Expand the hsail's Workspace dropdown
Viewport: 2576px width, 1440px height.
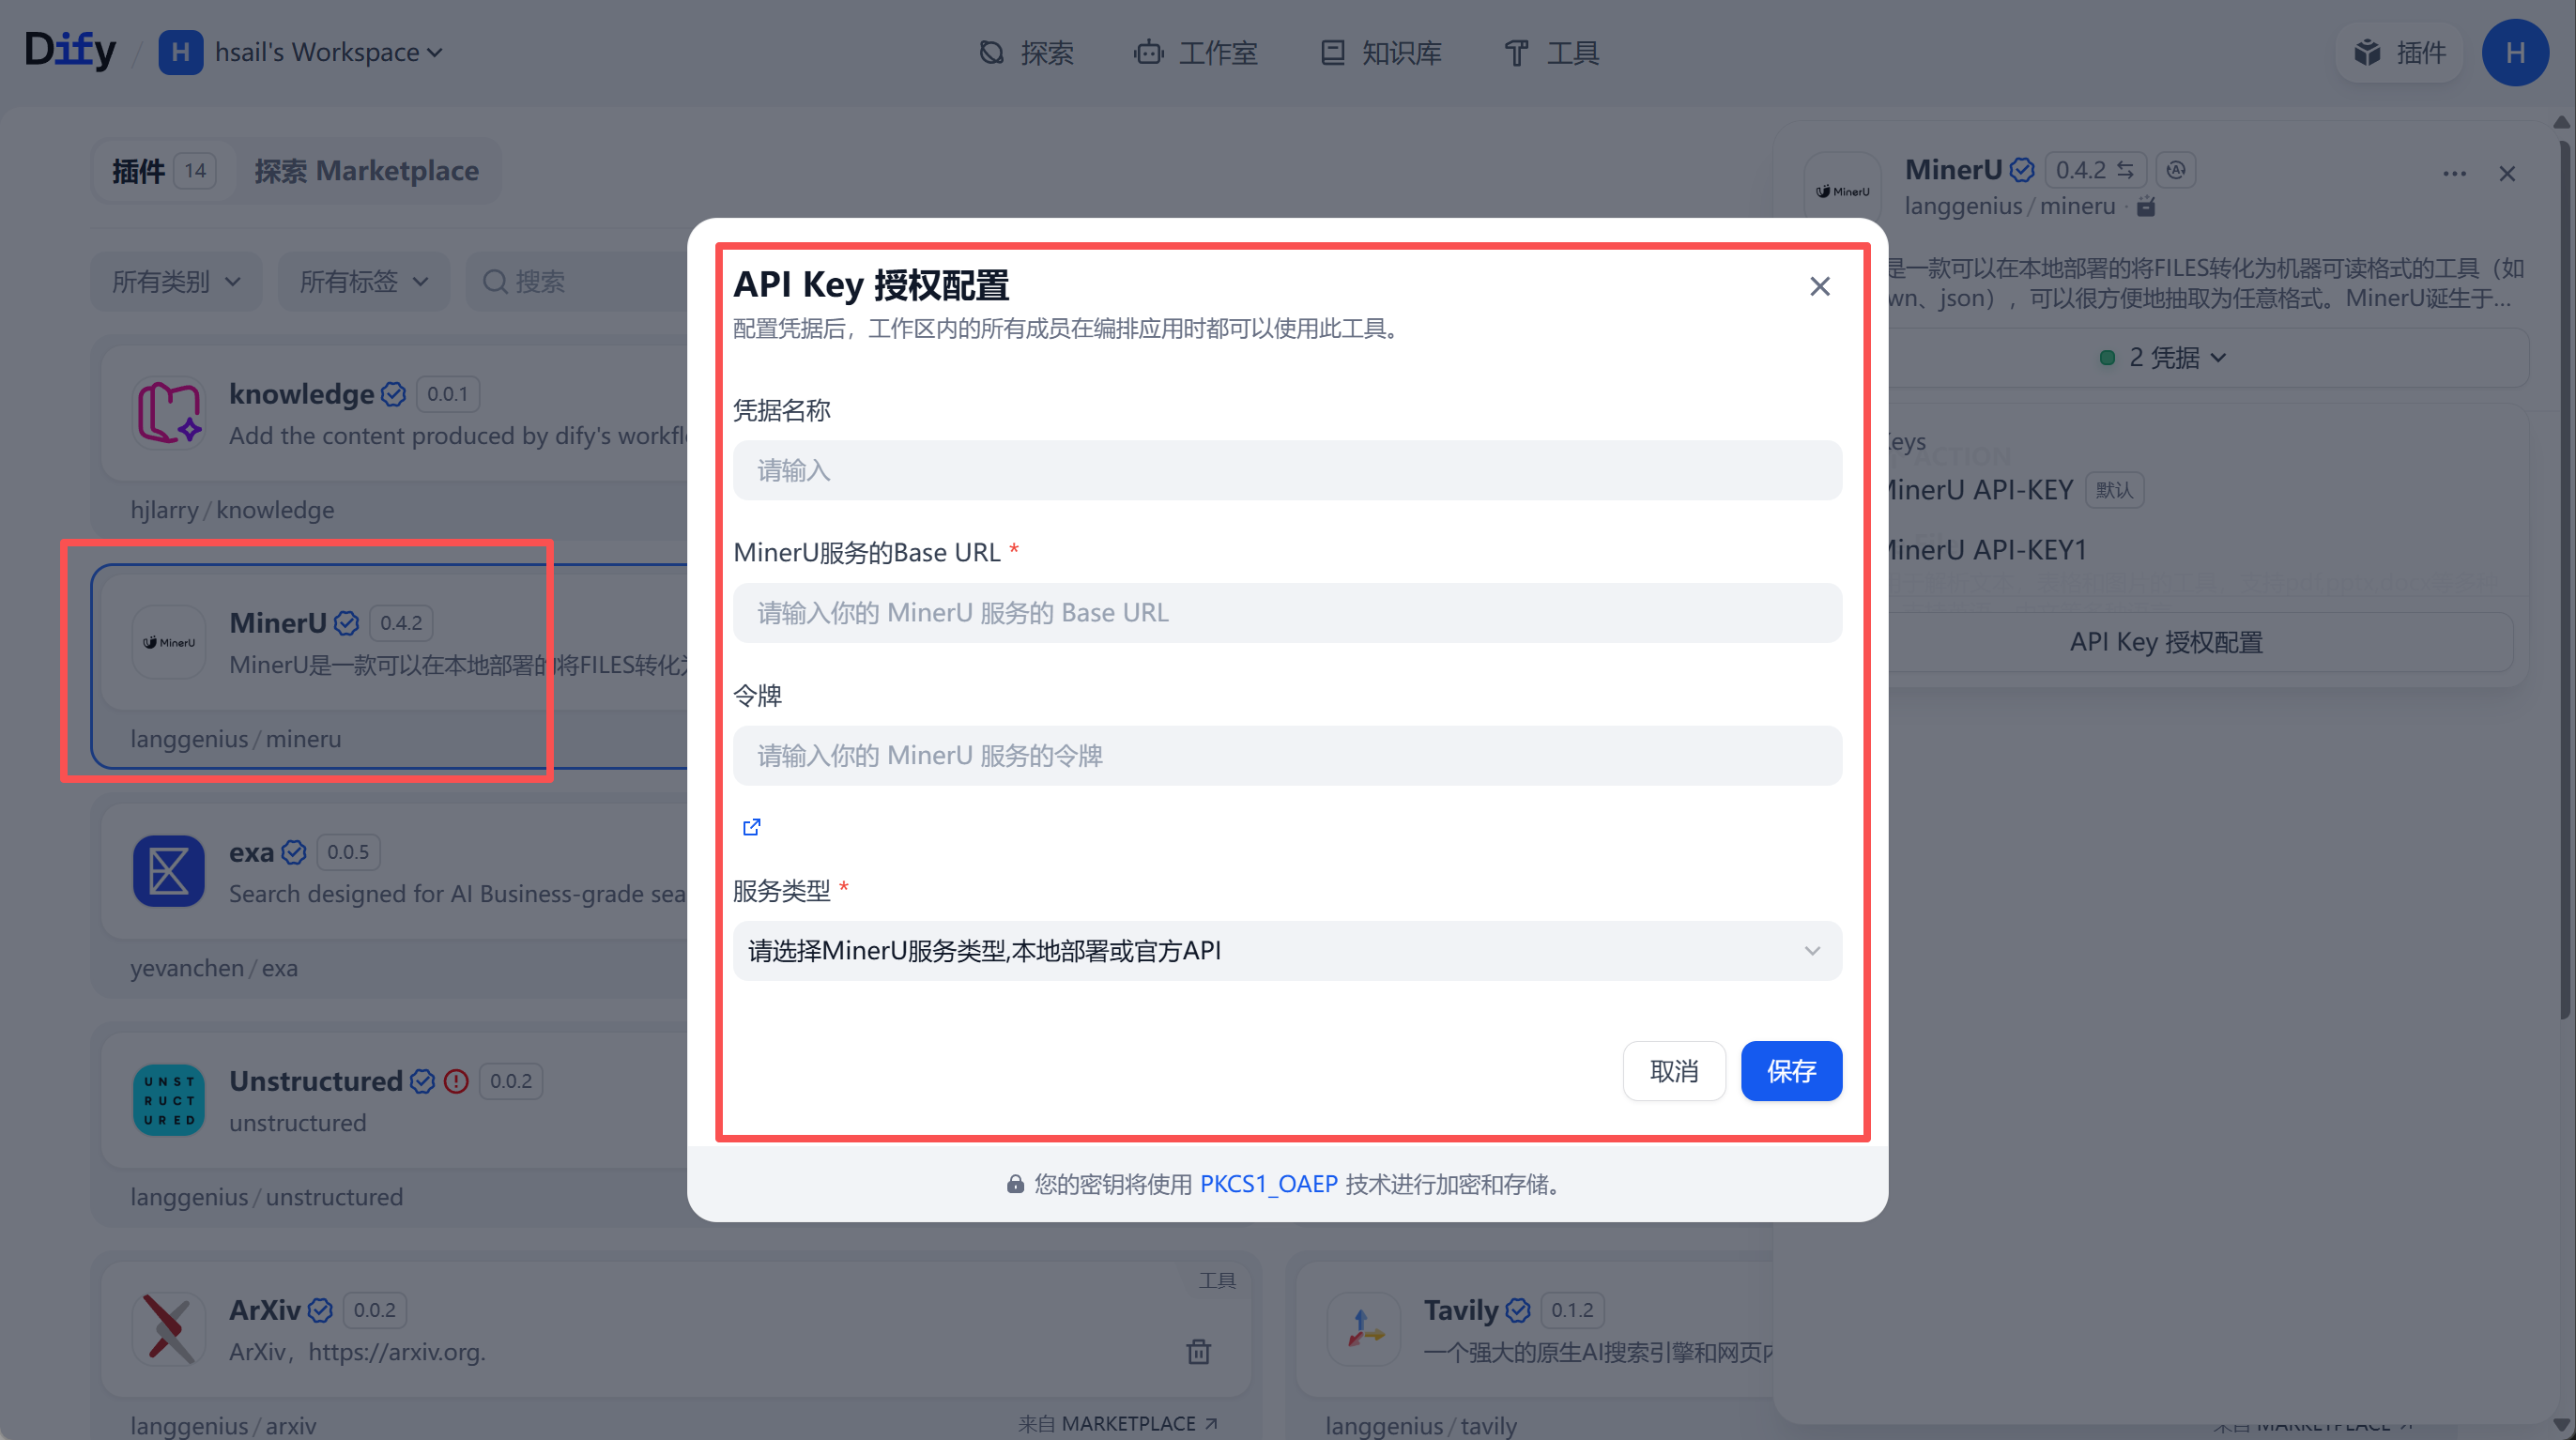tap(329, 52)
